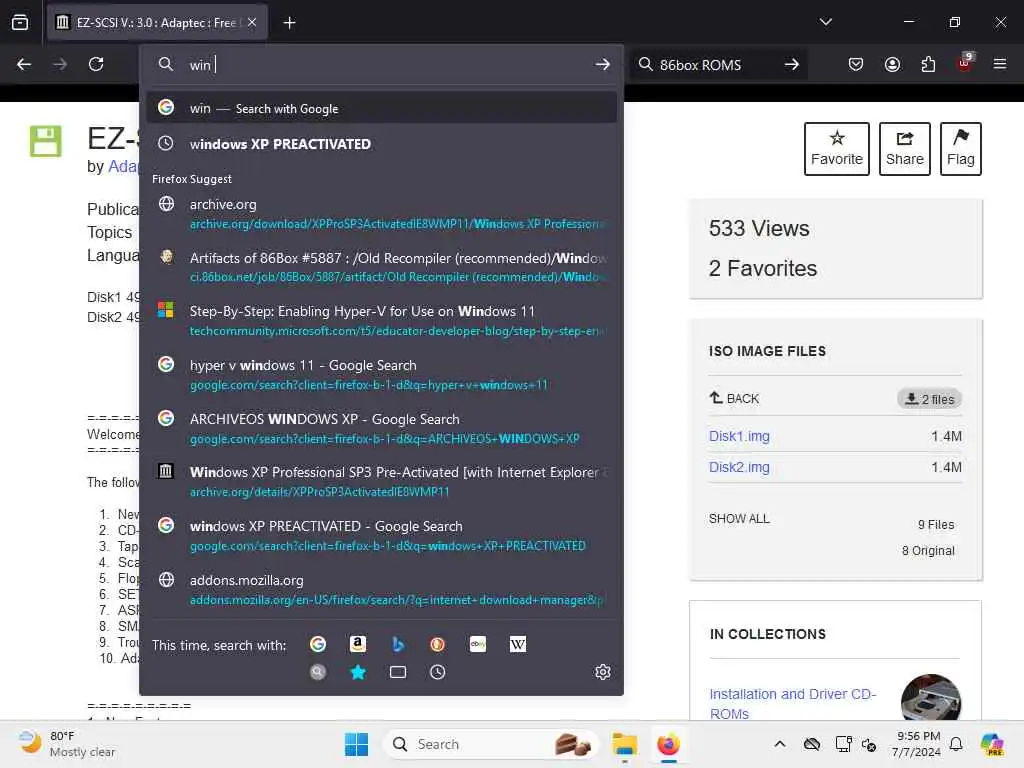Open the Firefox hamburger menu
Image resolution: width=1024 pixels, height=768 pixels.
point(999,64)
